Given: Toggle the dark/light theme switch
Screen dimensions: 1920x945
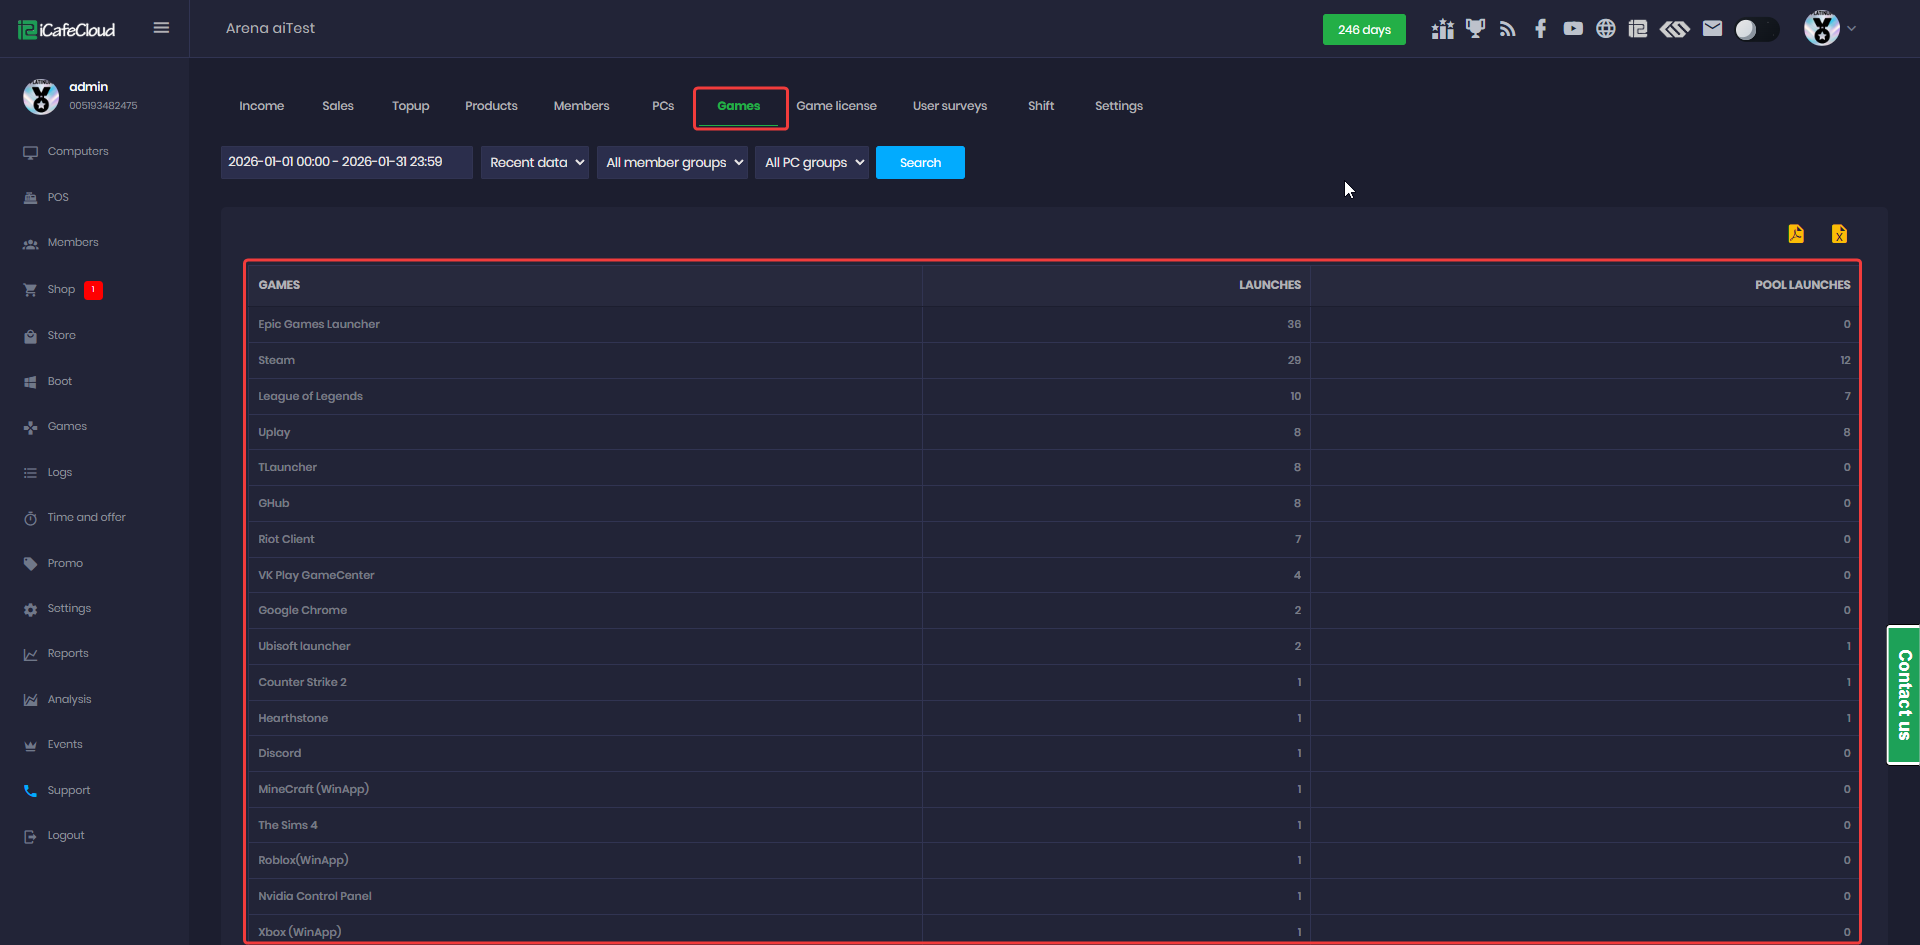Looking at the screenshot, I should [1756, 29].
